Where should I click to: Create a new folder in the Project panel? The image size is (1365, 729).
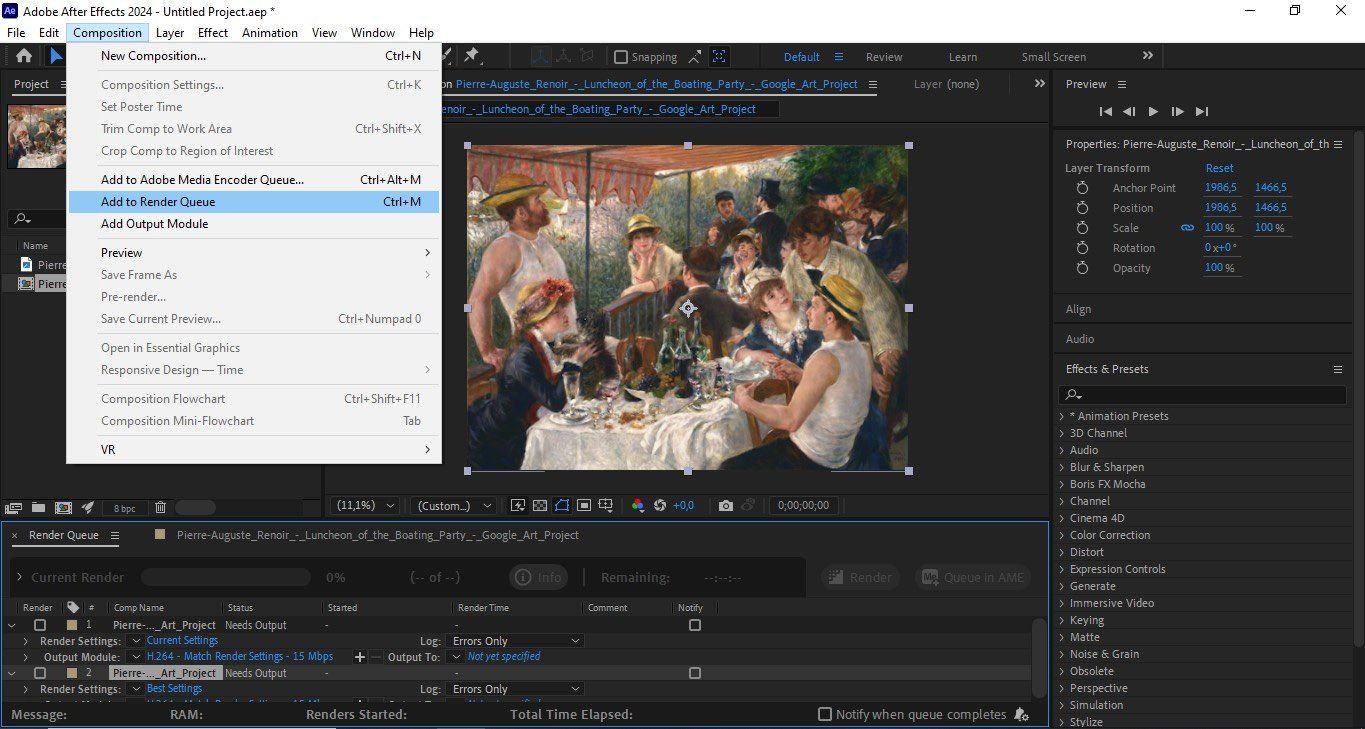tap(37, 508)
